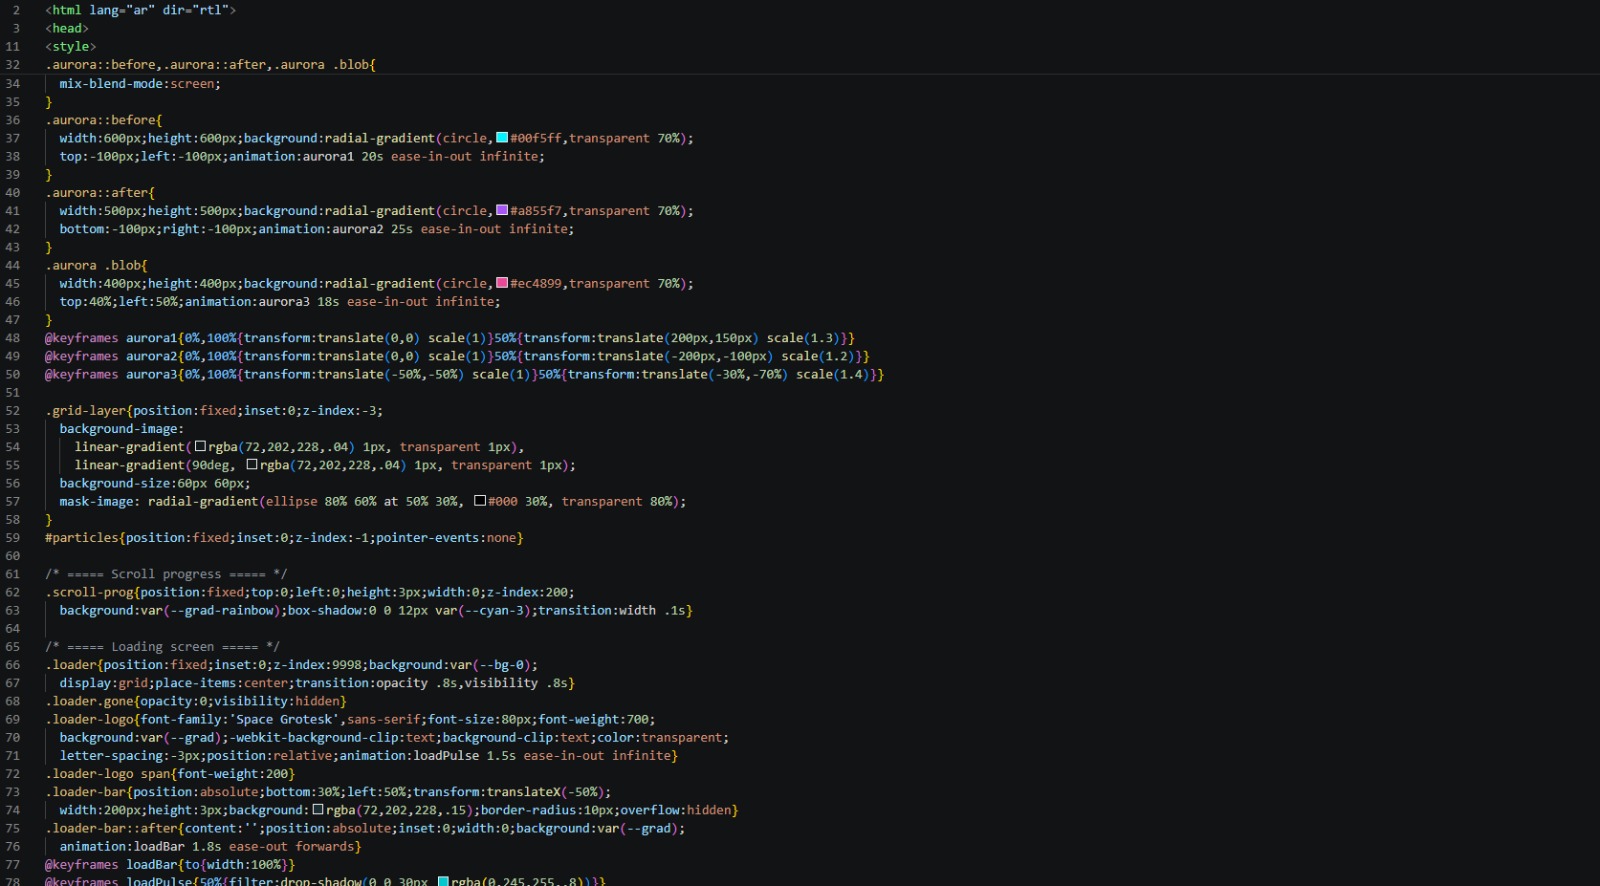The width and height of the screenshot is (1600, 886).
Task: Place cursor on mix-blend-mode:screen
Action: point(140,84)
